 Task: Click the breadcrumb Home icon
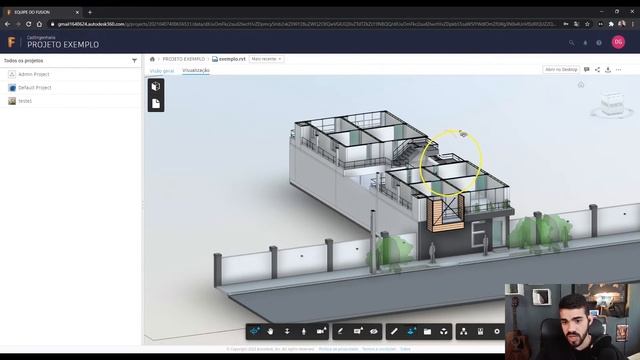[152, 59]
